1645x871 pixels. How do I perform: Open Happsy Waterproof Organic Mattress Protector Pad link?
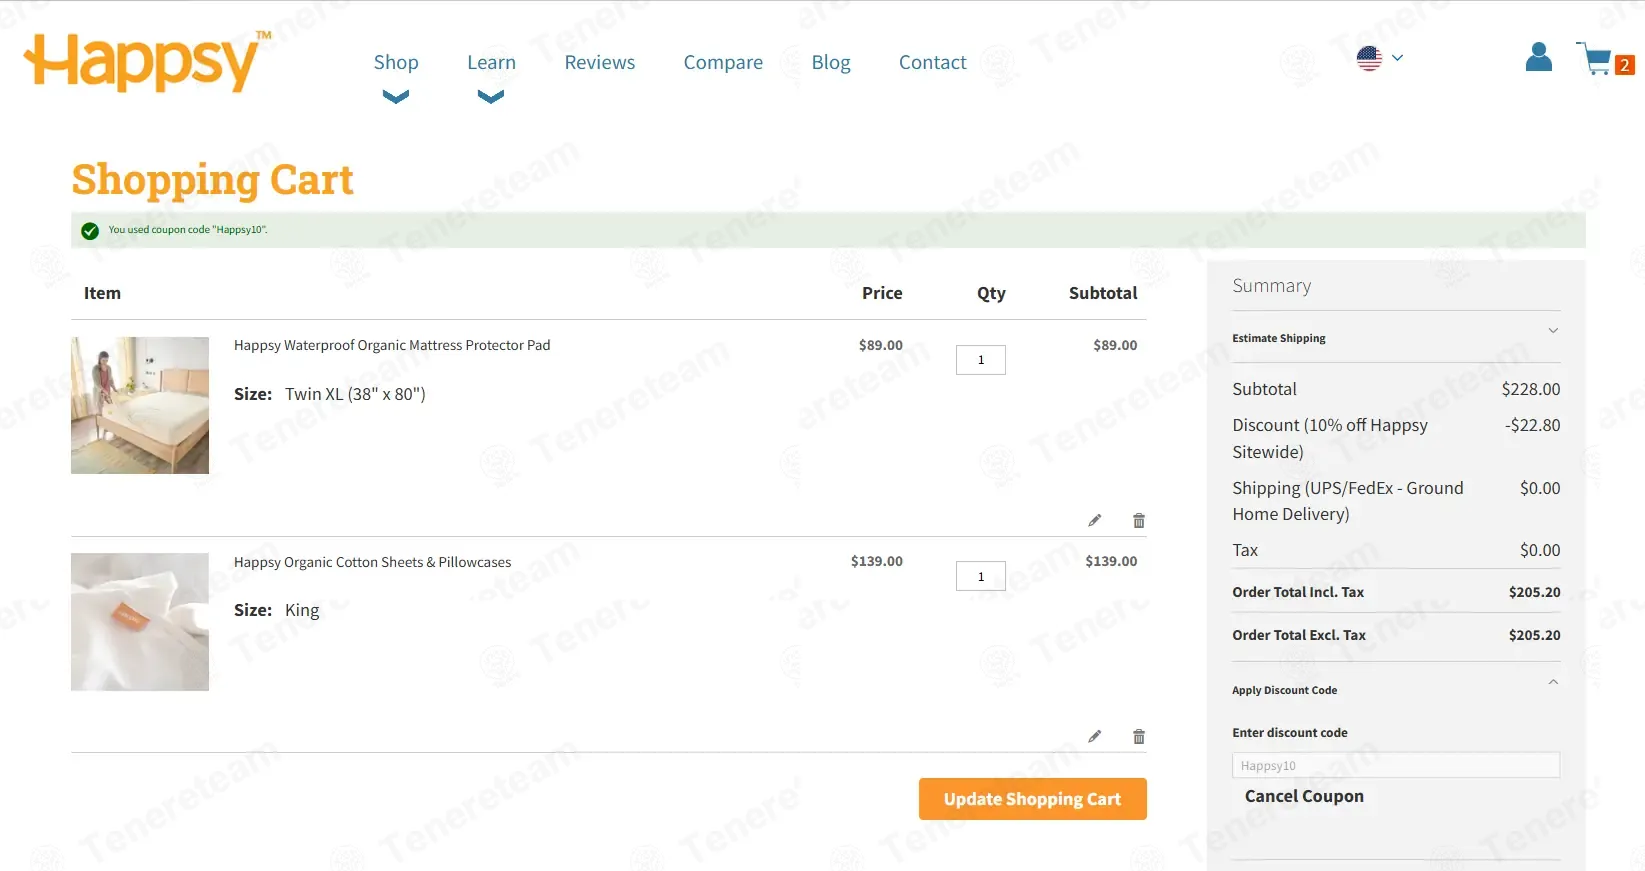tap(392, 345)
